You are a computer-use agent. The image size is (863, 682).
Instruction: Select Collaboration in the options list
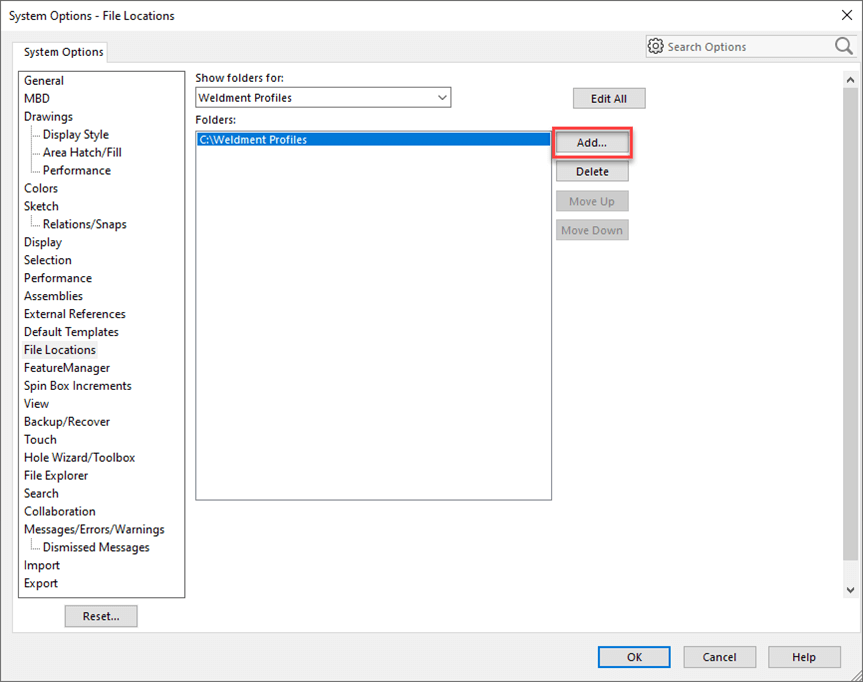(59, 511)
